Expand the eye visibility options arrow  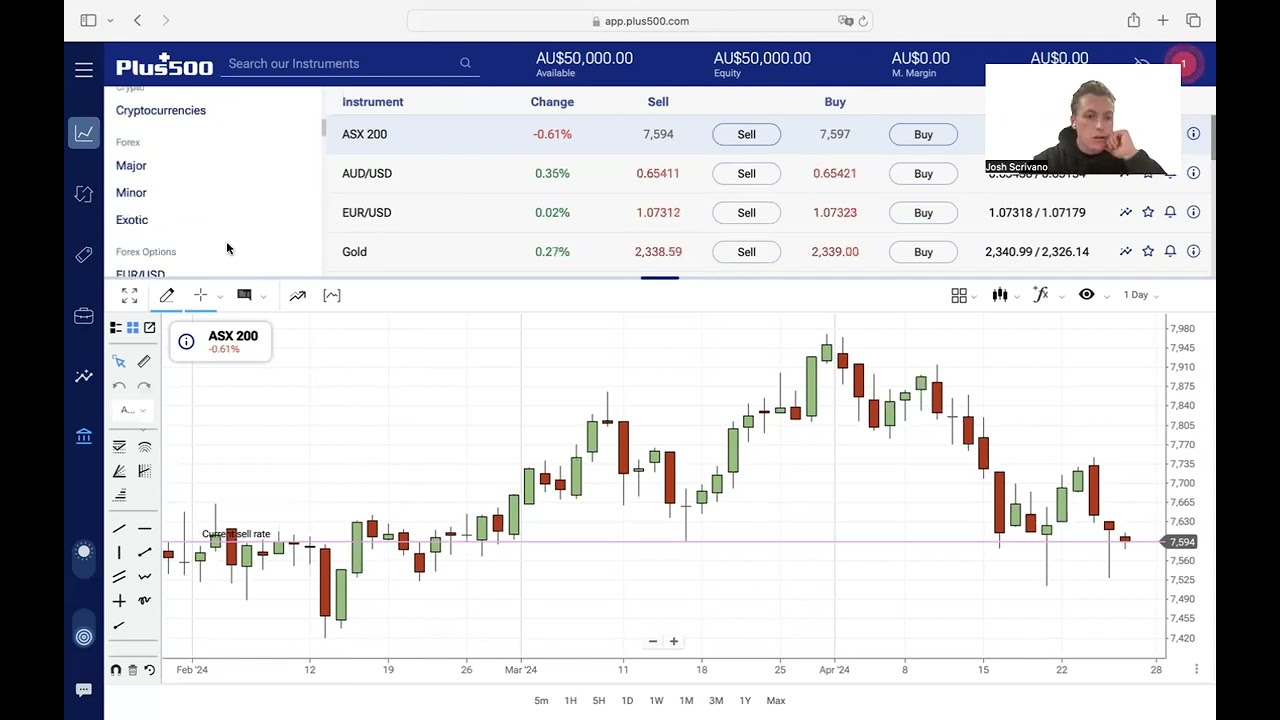(1107, 296)
